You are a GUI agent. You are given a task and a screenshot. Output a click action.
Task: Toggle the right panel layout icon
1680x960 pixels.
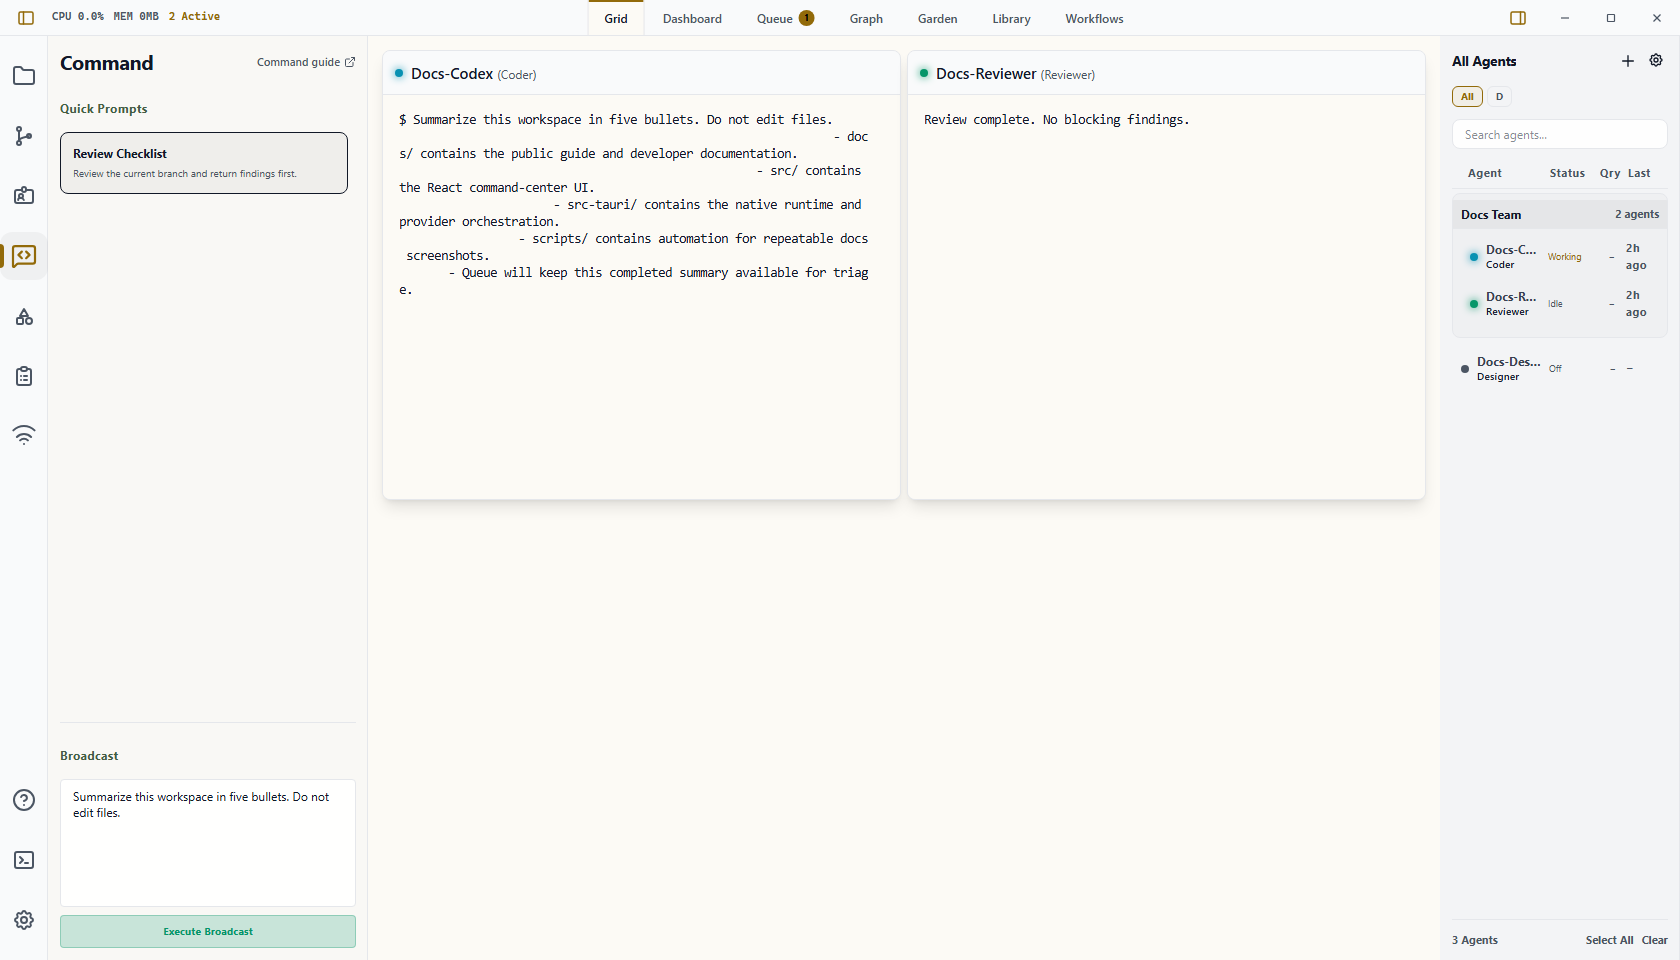click(x=1518, y=18)
